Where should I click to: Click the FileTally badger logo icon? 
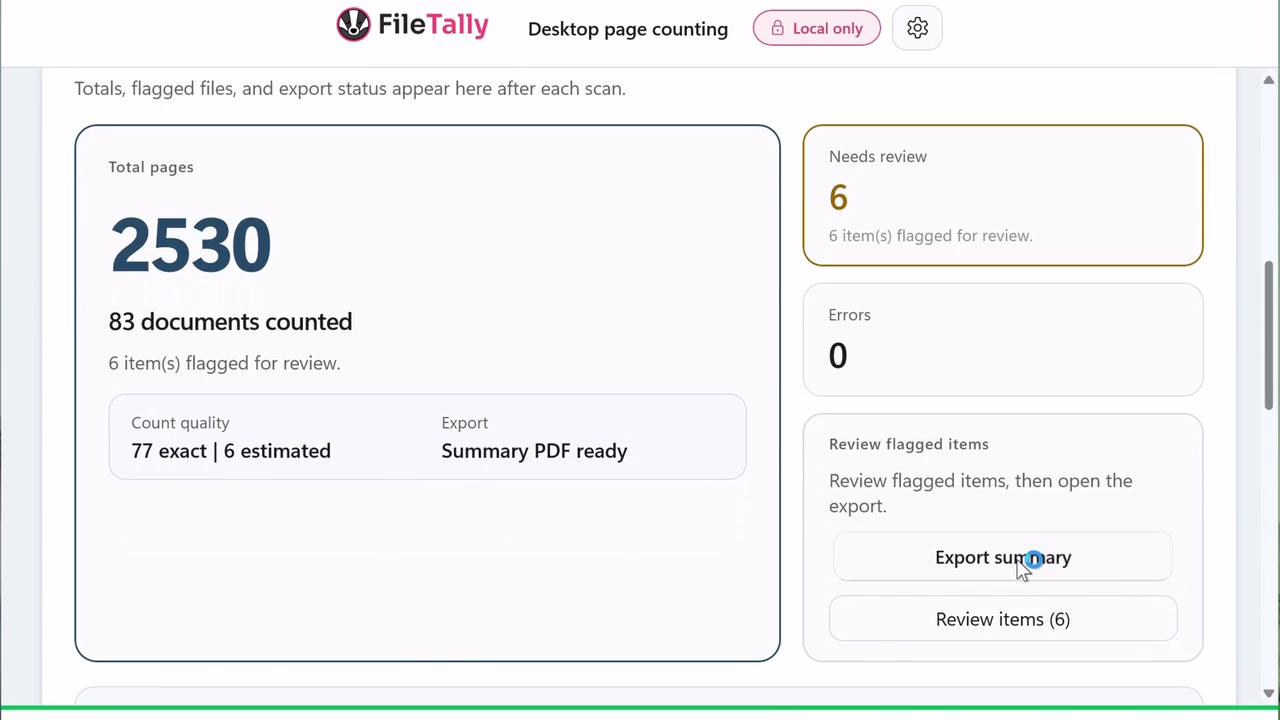[353, 25]
